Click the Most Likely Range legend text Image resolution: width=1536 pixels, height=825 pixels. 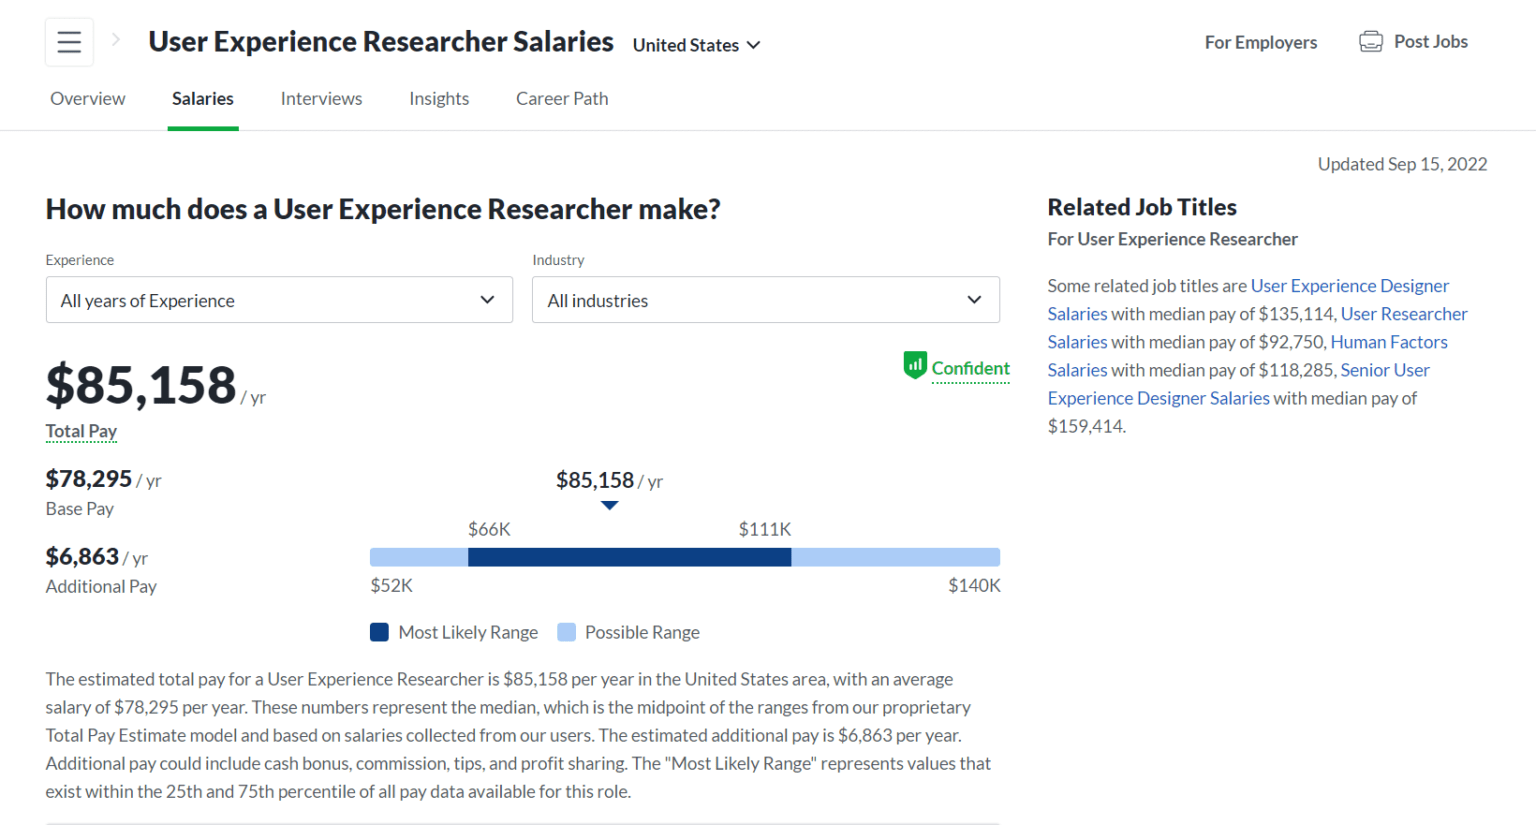468,632
